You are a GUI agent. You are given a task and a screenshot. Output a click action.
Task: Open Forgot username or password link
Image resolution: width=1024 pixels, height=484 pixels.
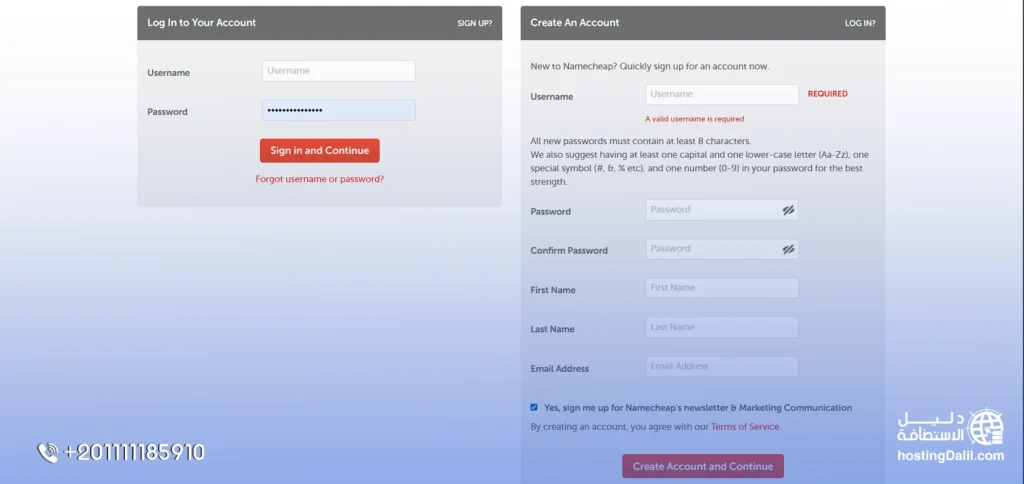320,179
